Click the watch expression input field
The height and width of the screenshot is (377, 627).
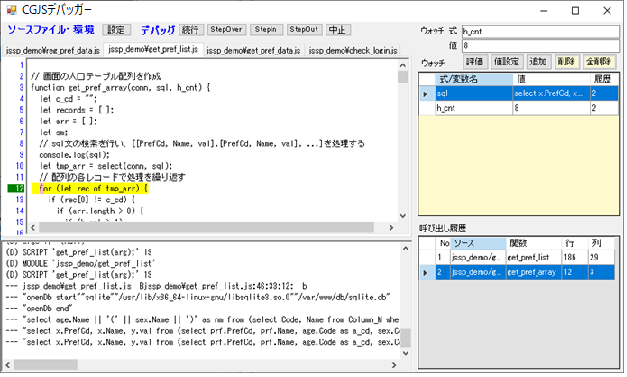pyautogui.click(x=541, y=31)
